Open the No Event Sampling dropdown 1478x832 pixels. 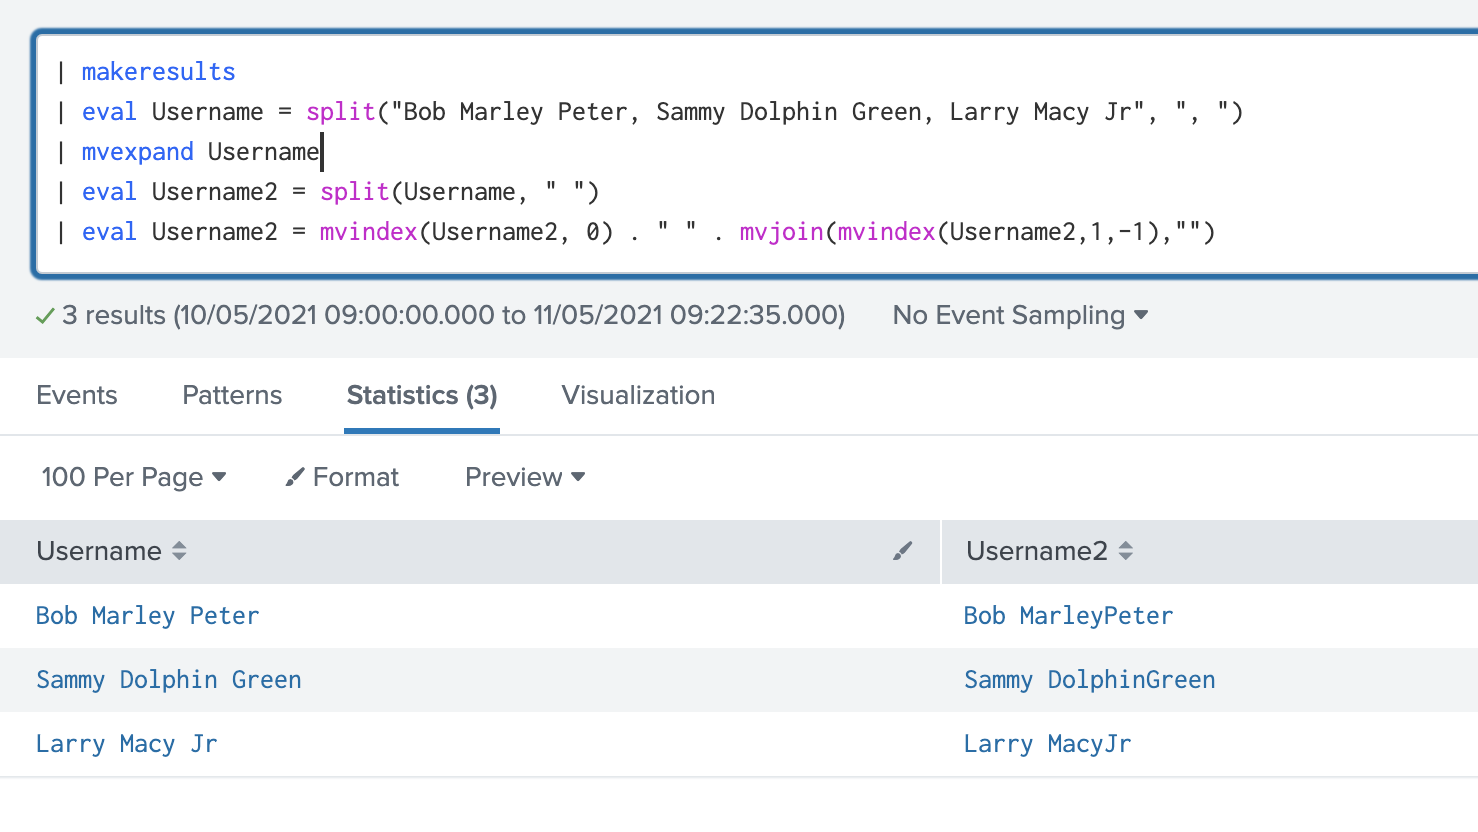point(1019,316)
